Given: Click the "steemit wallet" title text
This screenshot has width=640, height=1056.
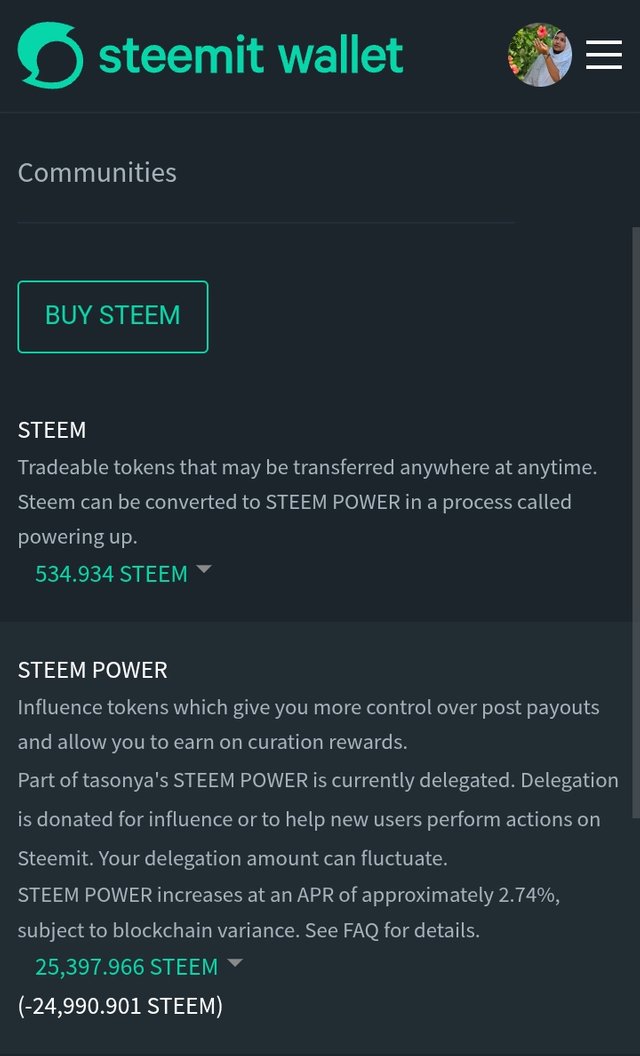Looking at the screenshot, I should point(251,55).
